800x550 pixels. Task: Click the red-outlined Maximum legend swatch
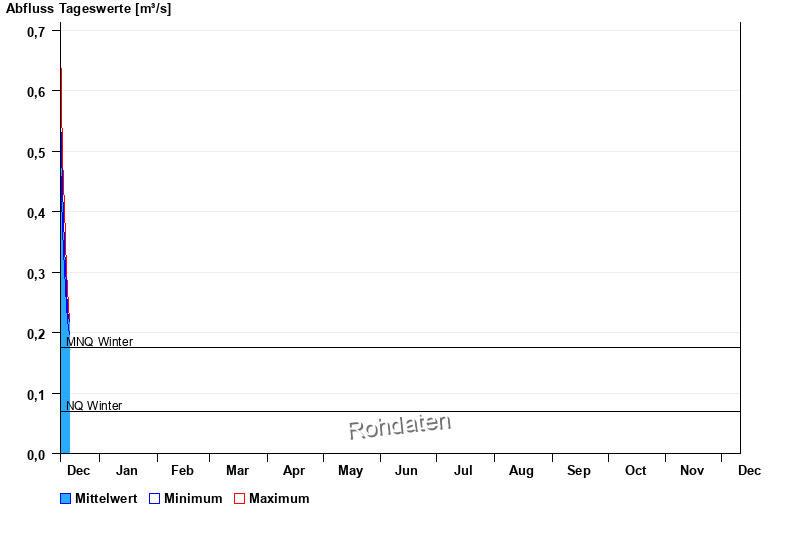tap(239, 499)
